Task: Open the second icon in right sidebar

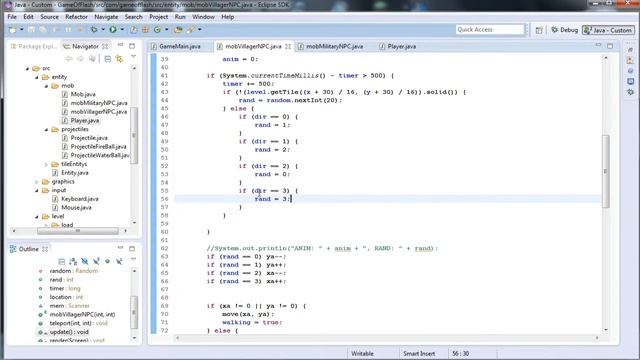Action: click(x=631, y=60)
